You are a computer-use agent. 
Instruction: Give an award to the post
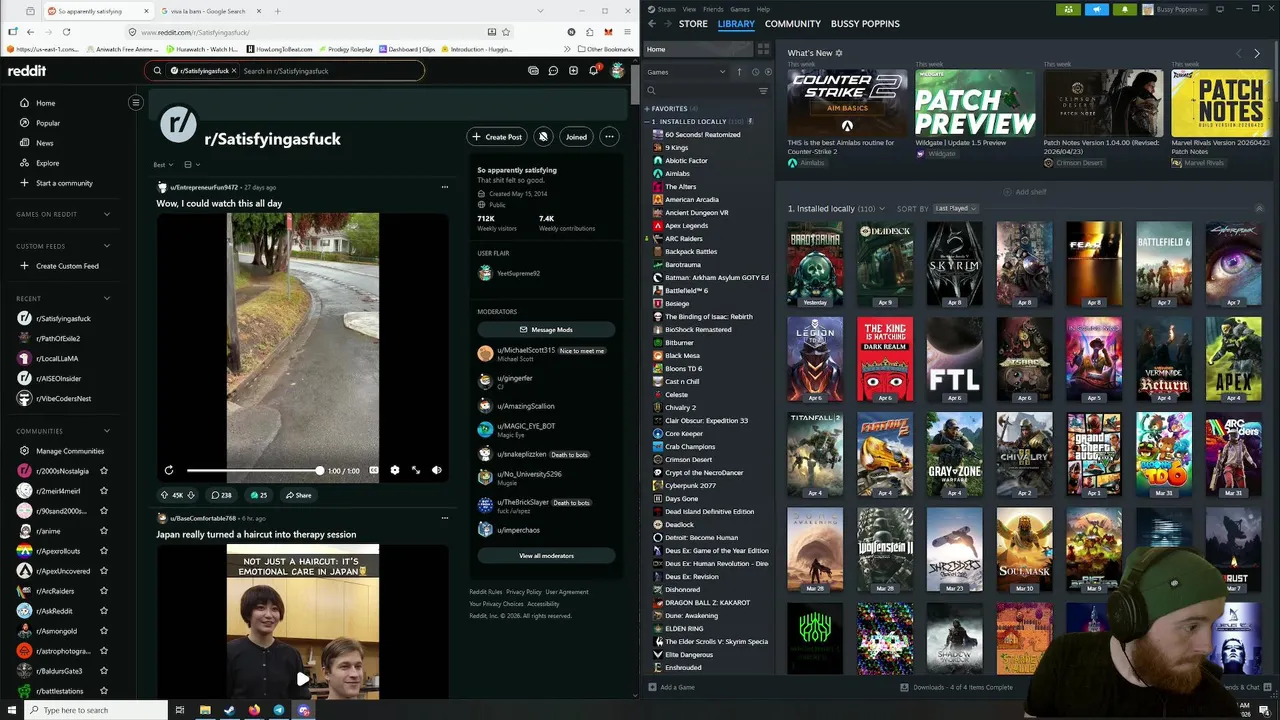pos(259,495)
